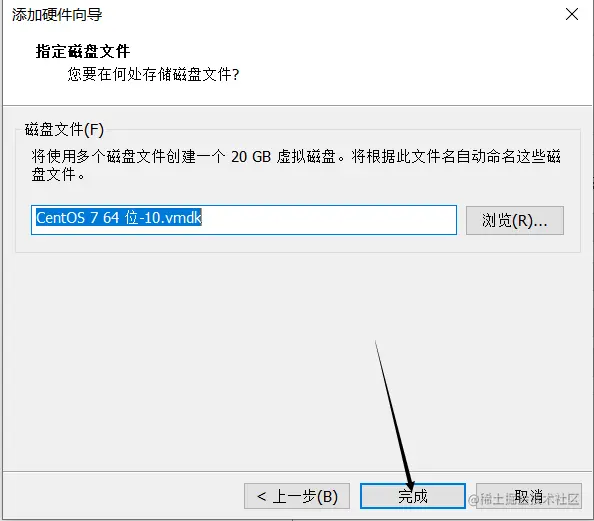The width and height of the screenshot is (594, 521).
Task: Click the word CentOS in the filename field
Action: pyautogui.click(x=61, y=217)
